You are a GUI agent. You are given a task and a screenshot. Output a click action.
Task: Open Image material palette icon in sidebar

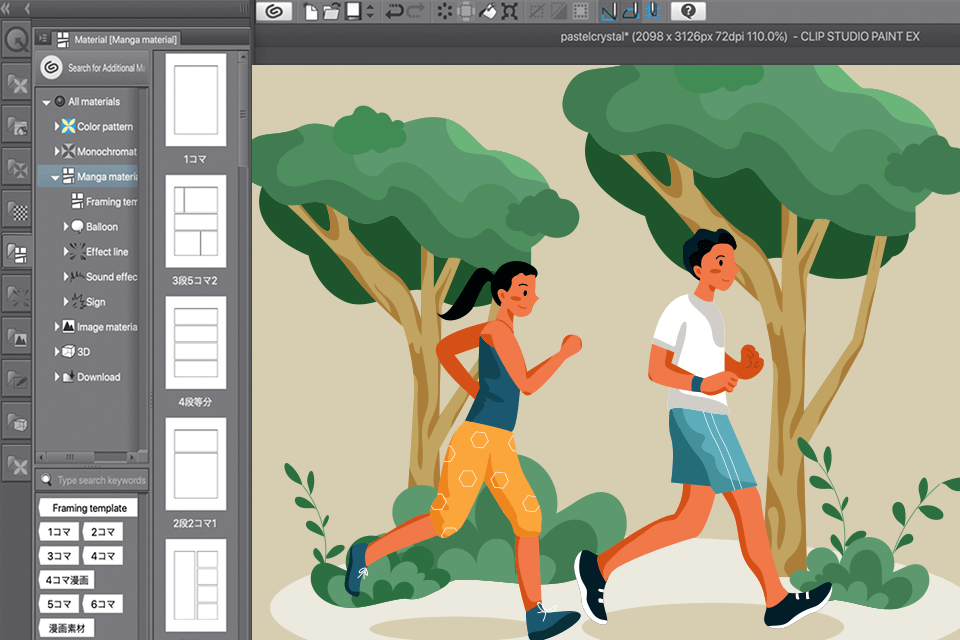(x=17, y=337)
